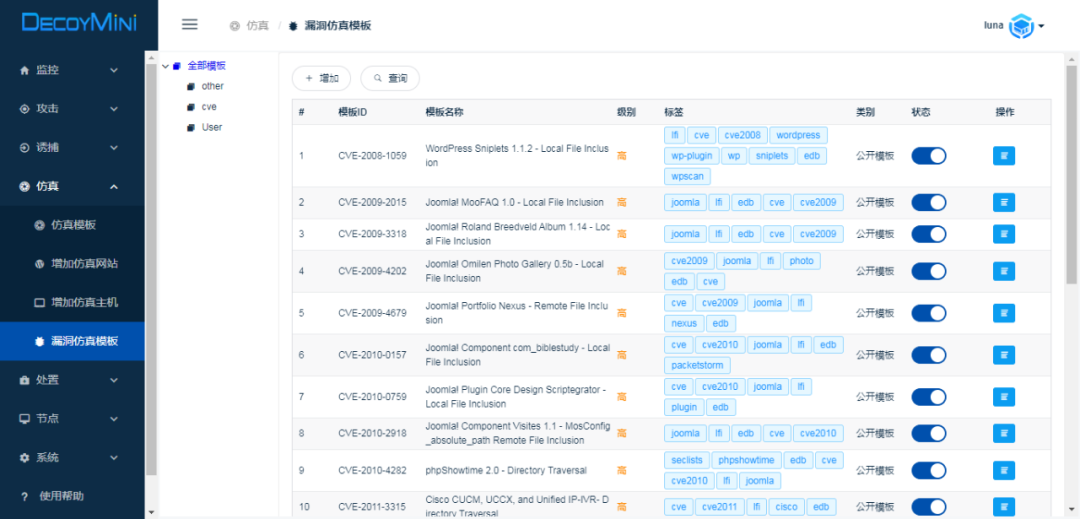The image size is (1080, 519).
Task: Click the breadcrumb icon beside 仿真
Action: [x=235, y=26]
